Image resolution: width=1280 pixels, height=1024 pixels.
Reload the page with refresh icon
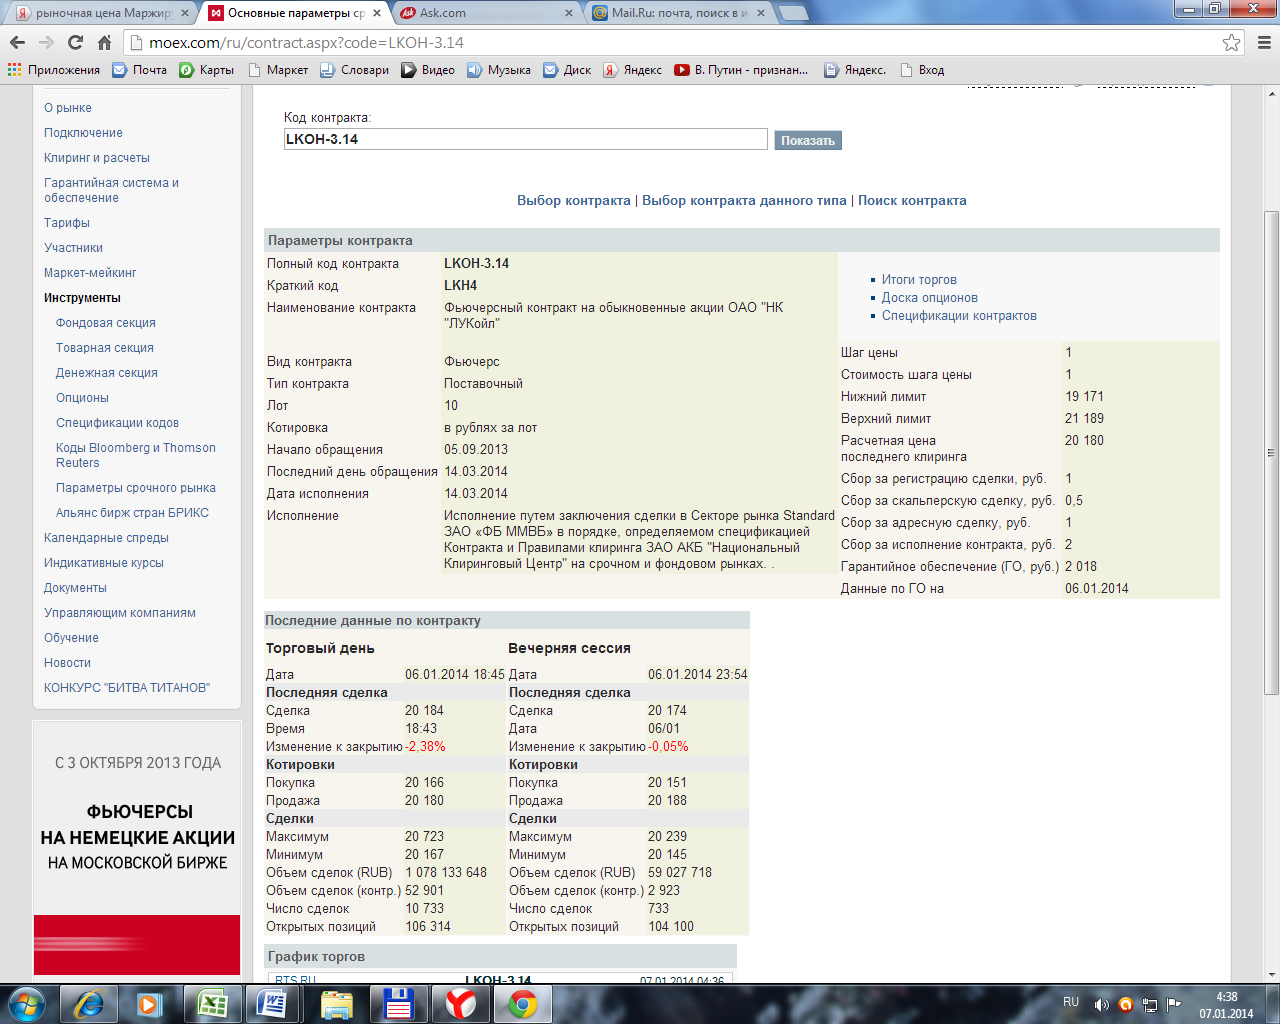75,42
